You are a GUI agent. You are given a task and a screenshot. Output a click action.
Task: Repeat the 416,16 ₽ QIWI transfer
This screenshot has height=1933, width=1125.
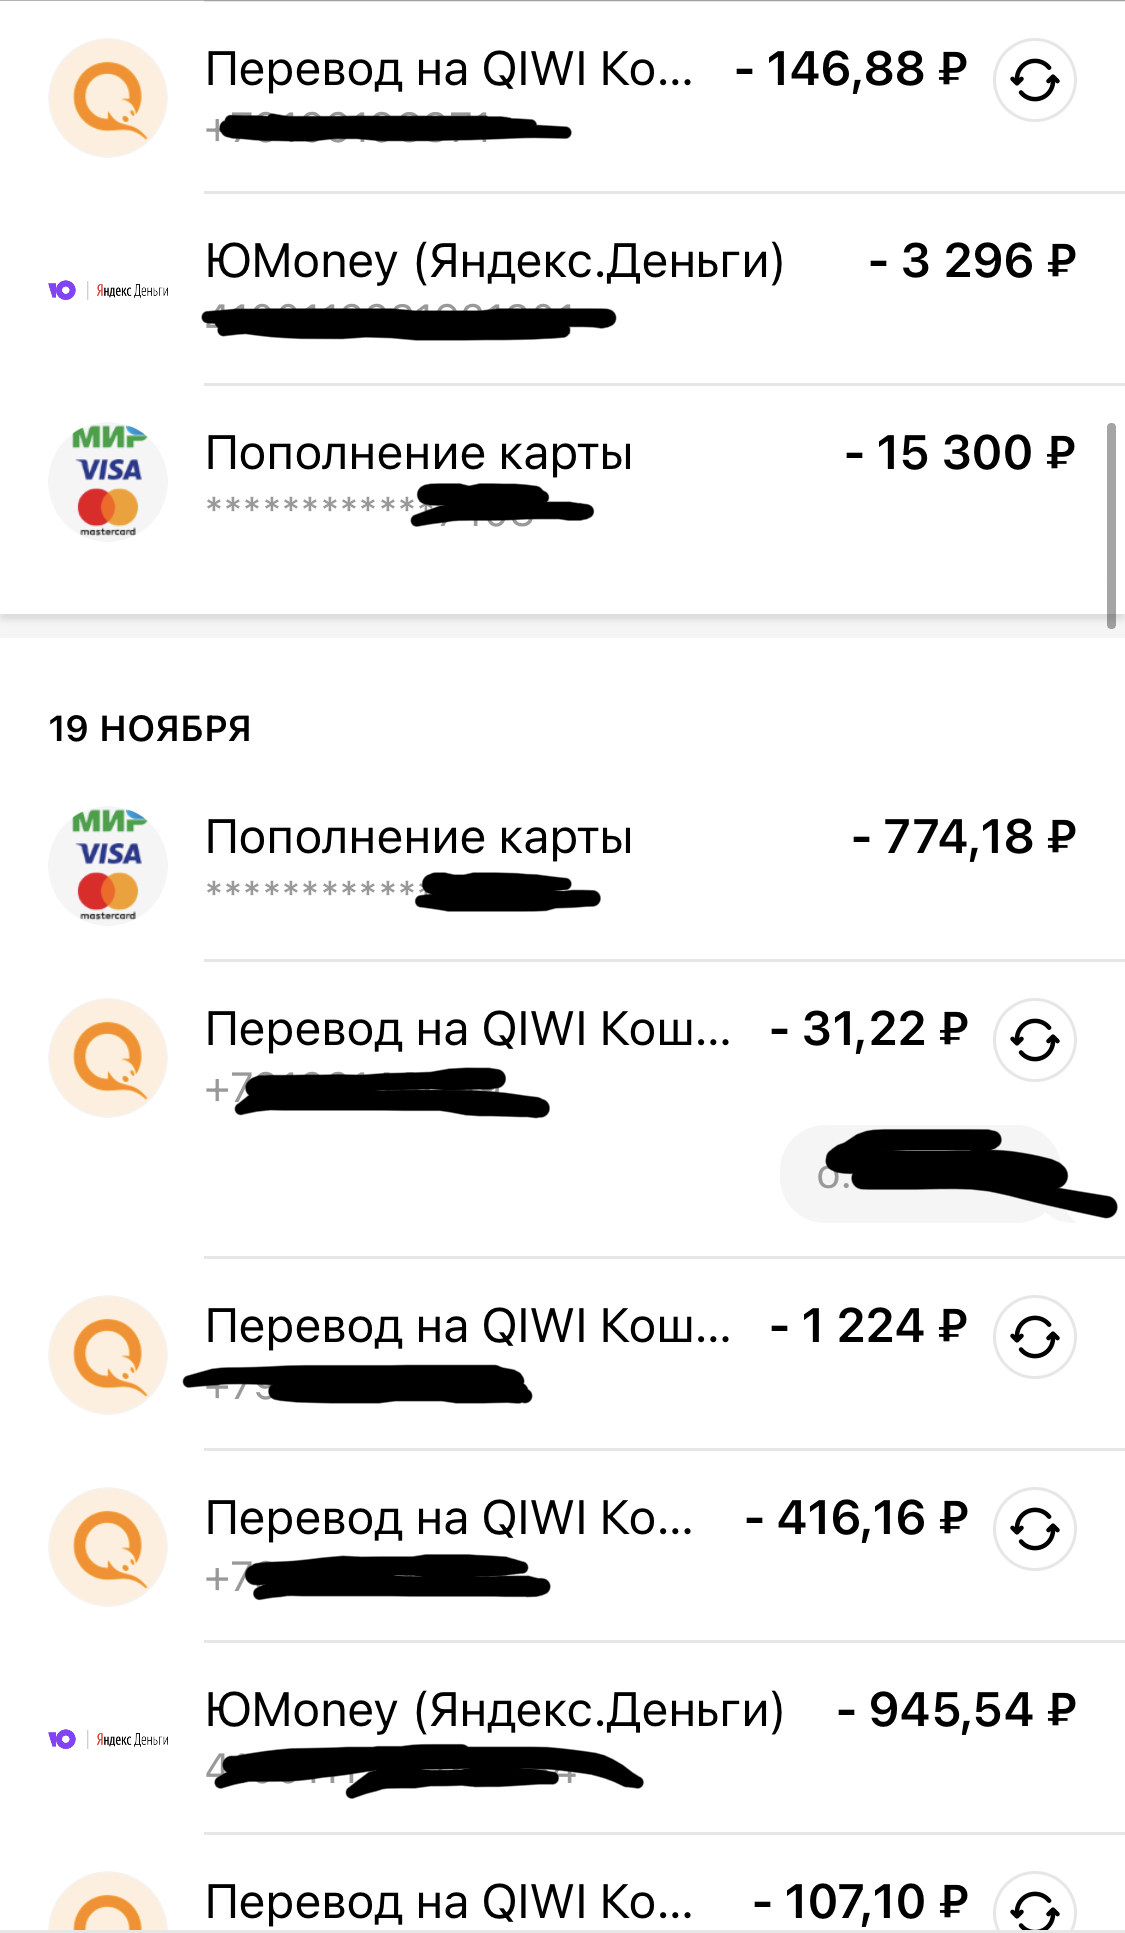1034,1529
